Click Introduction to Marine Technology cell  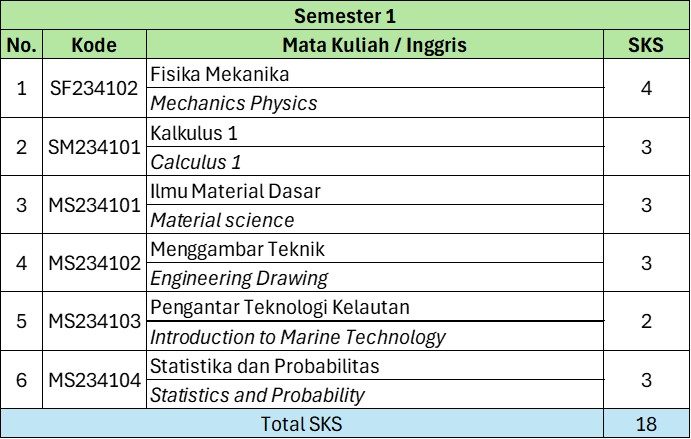[x=297, y=337]
